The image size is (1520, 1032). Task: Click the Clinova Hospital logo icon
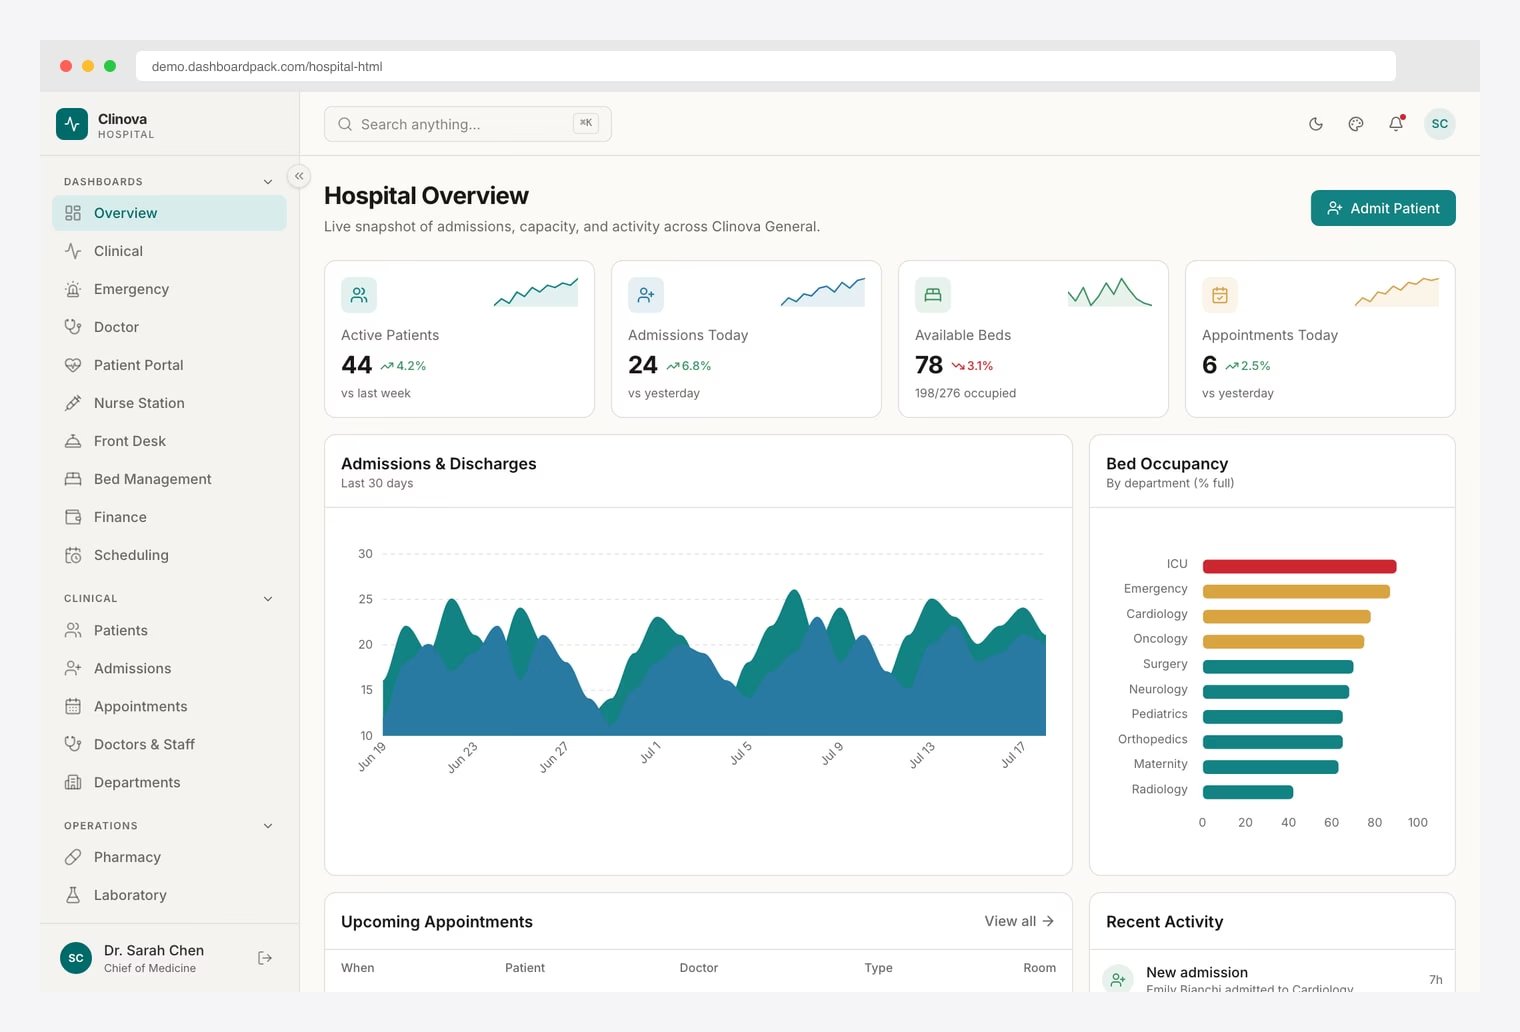pos(72,124)
